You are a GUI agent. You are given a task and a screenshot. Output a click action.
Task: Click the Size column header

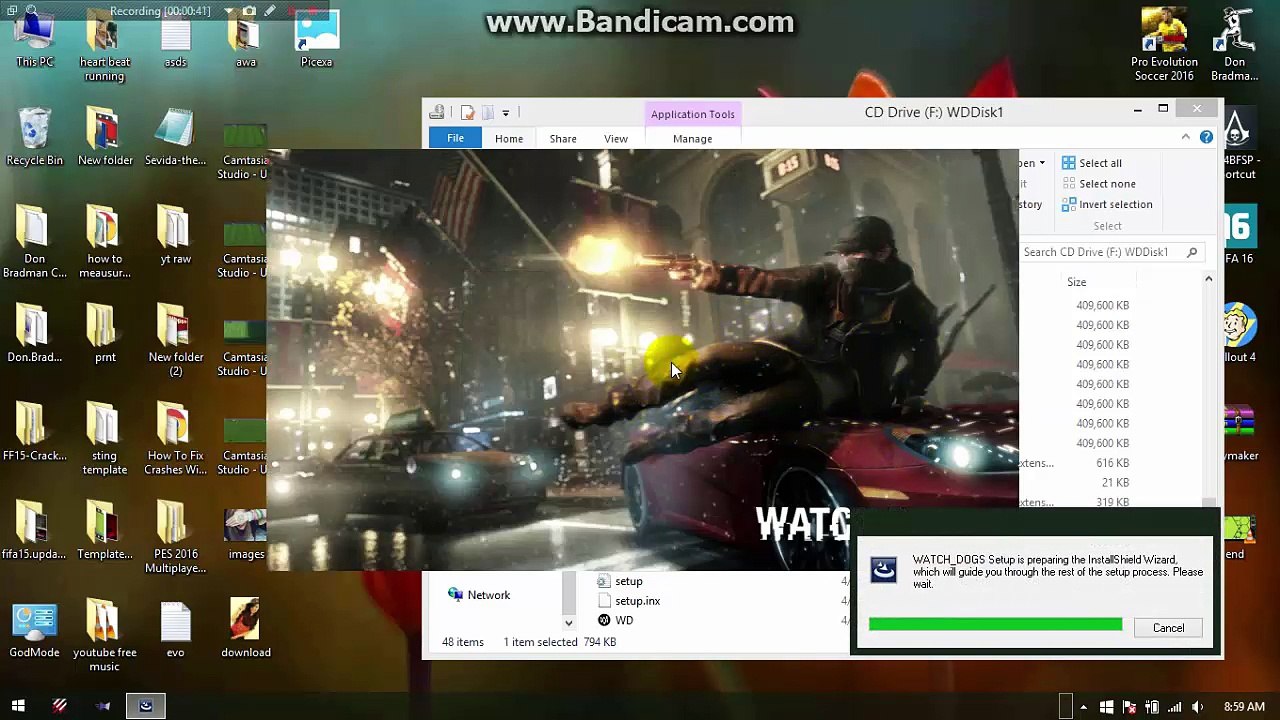pyautogui.click(x=1076, y=282)
